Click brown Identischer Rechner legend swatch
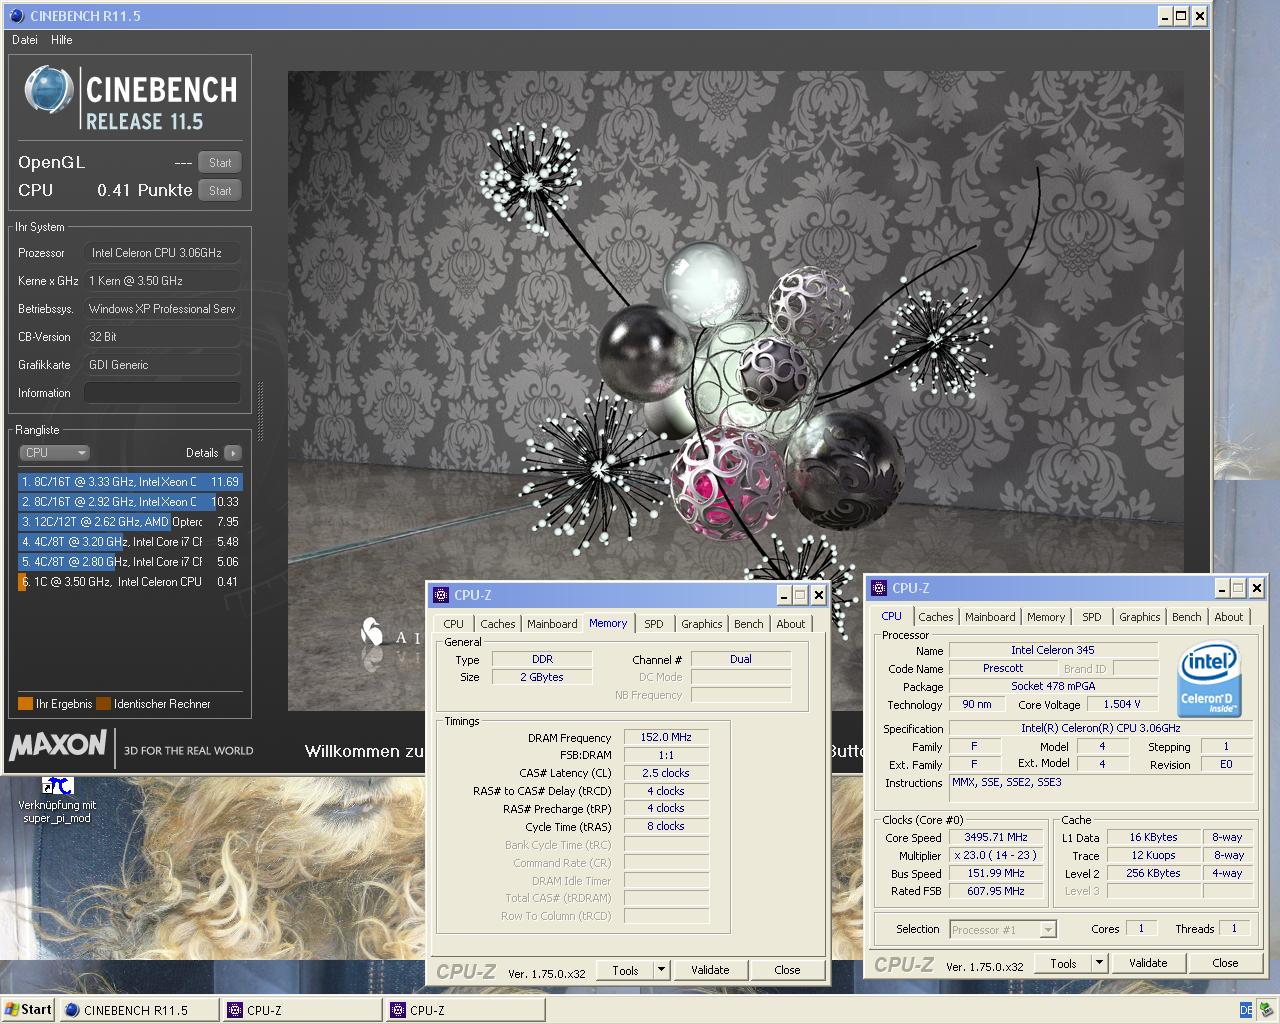Image resolution: width=1280 pixels, height=1024 pixels. tap(103, 704)
